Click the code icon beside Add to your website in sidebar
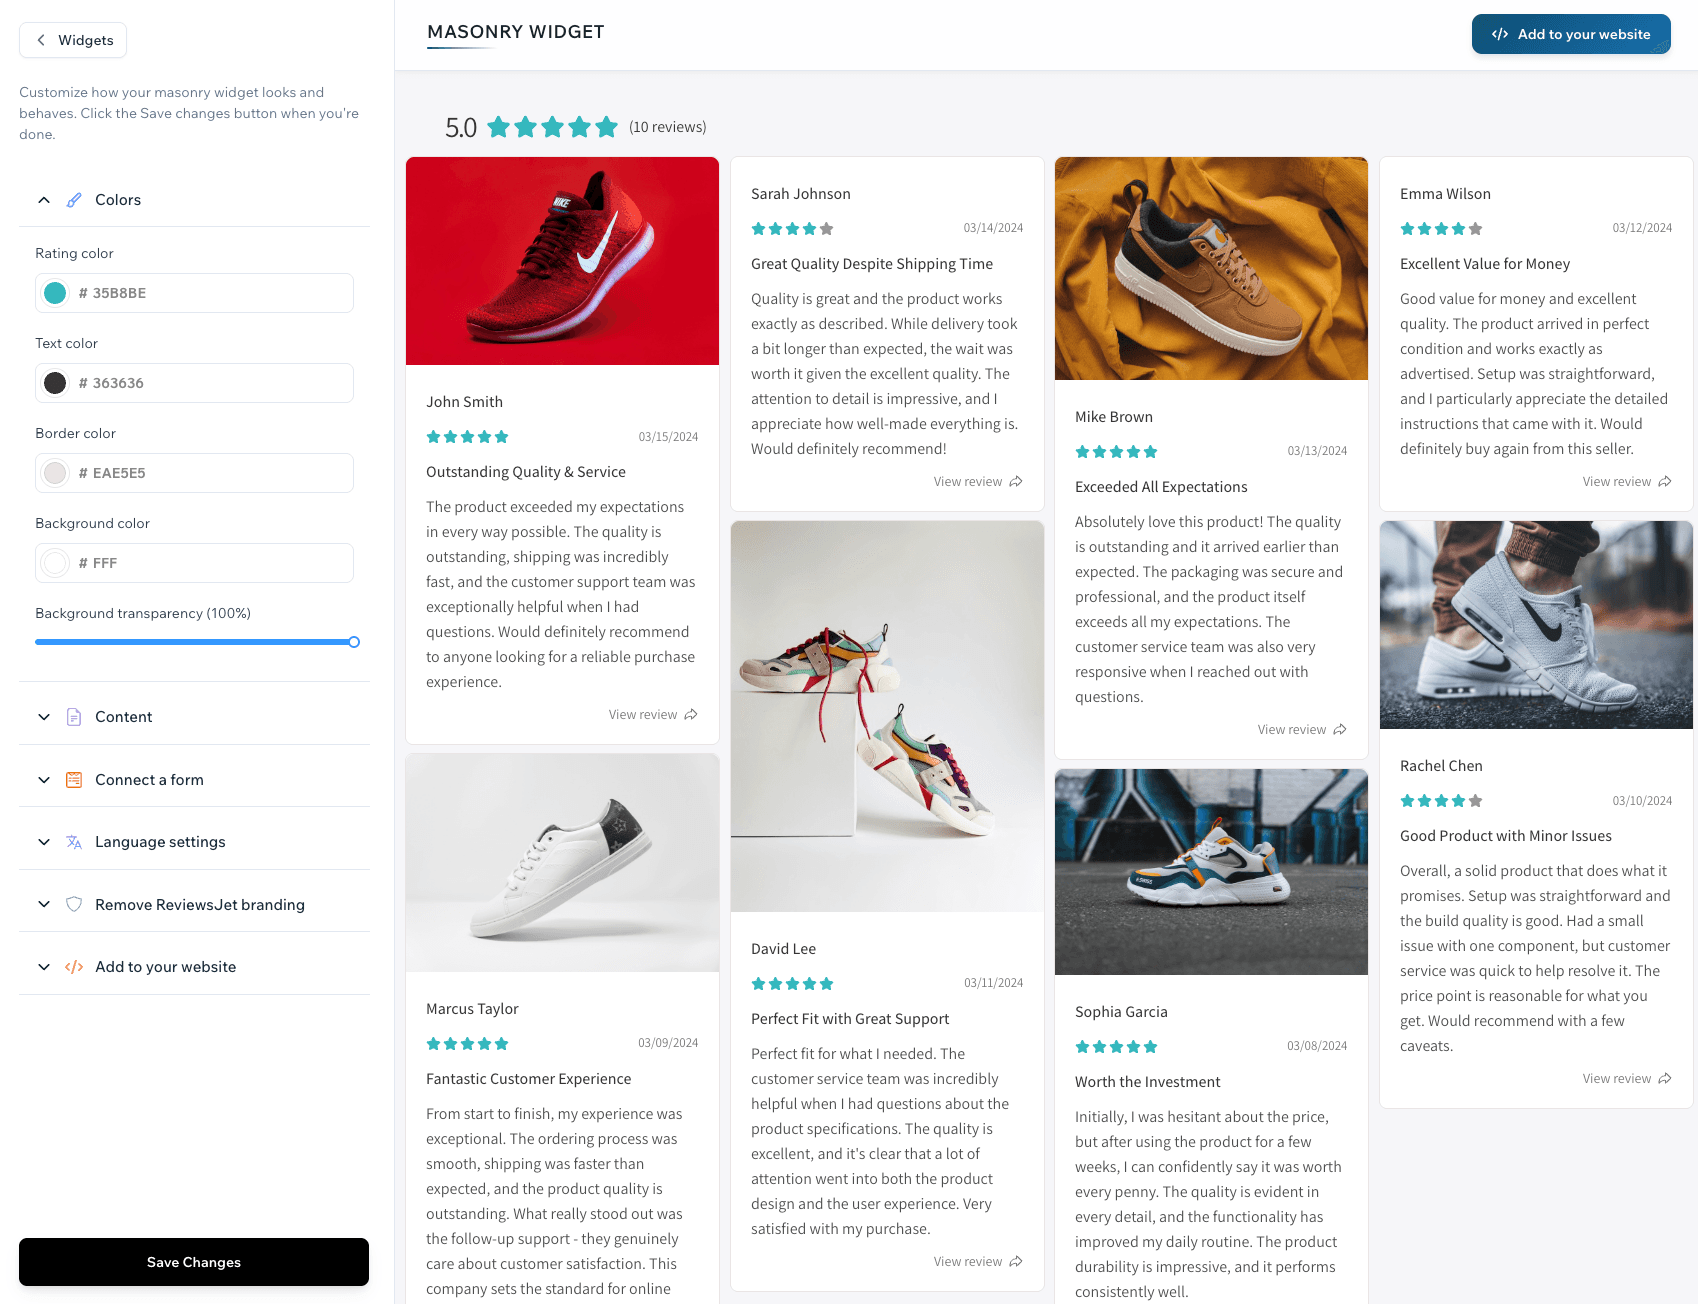The width and height of the screenshot is (1698, 1304). pos(74,967)
